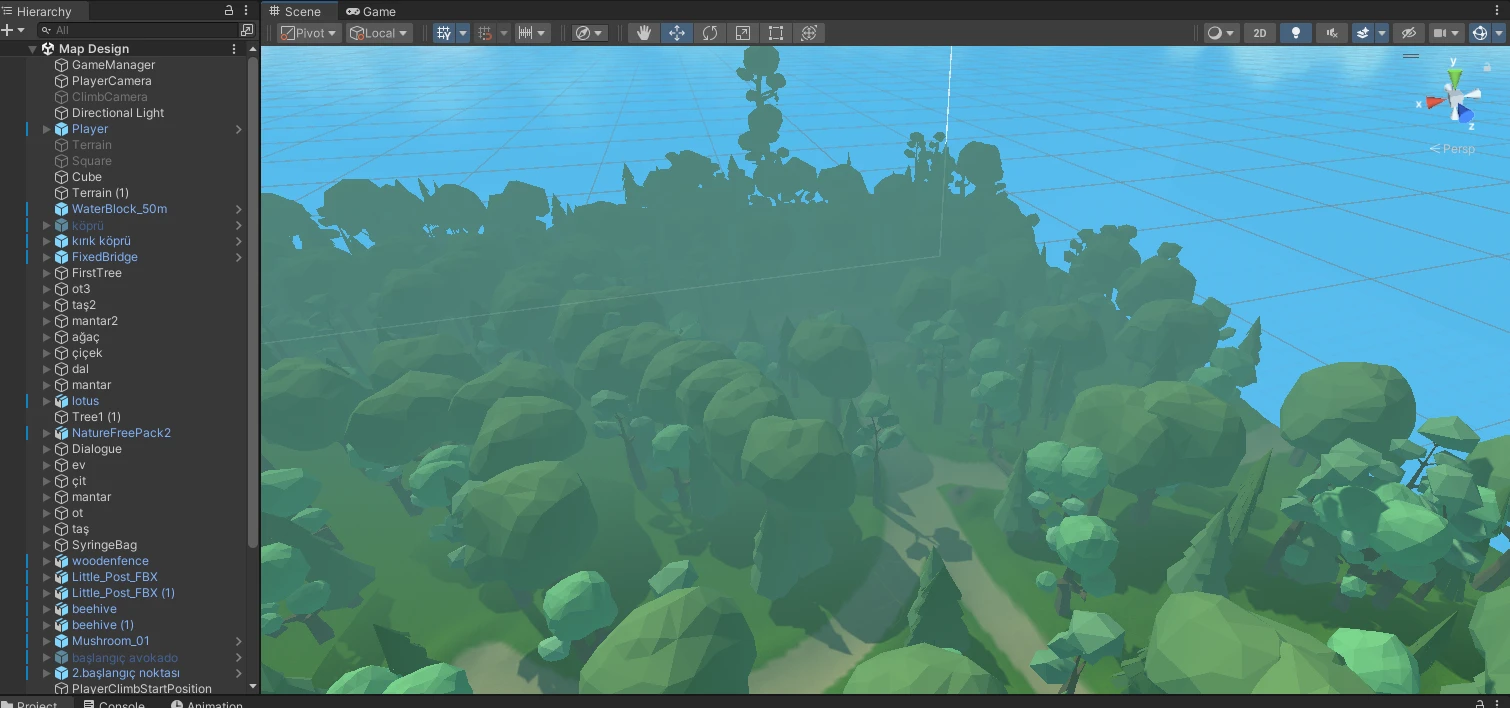Image resolution: width=1510 pixels, height=708 pixels.
Task: Open the Animation tab
Action: tap(207, 704)
